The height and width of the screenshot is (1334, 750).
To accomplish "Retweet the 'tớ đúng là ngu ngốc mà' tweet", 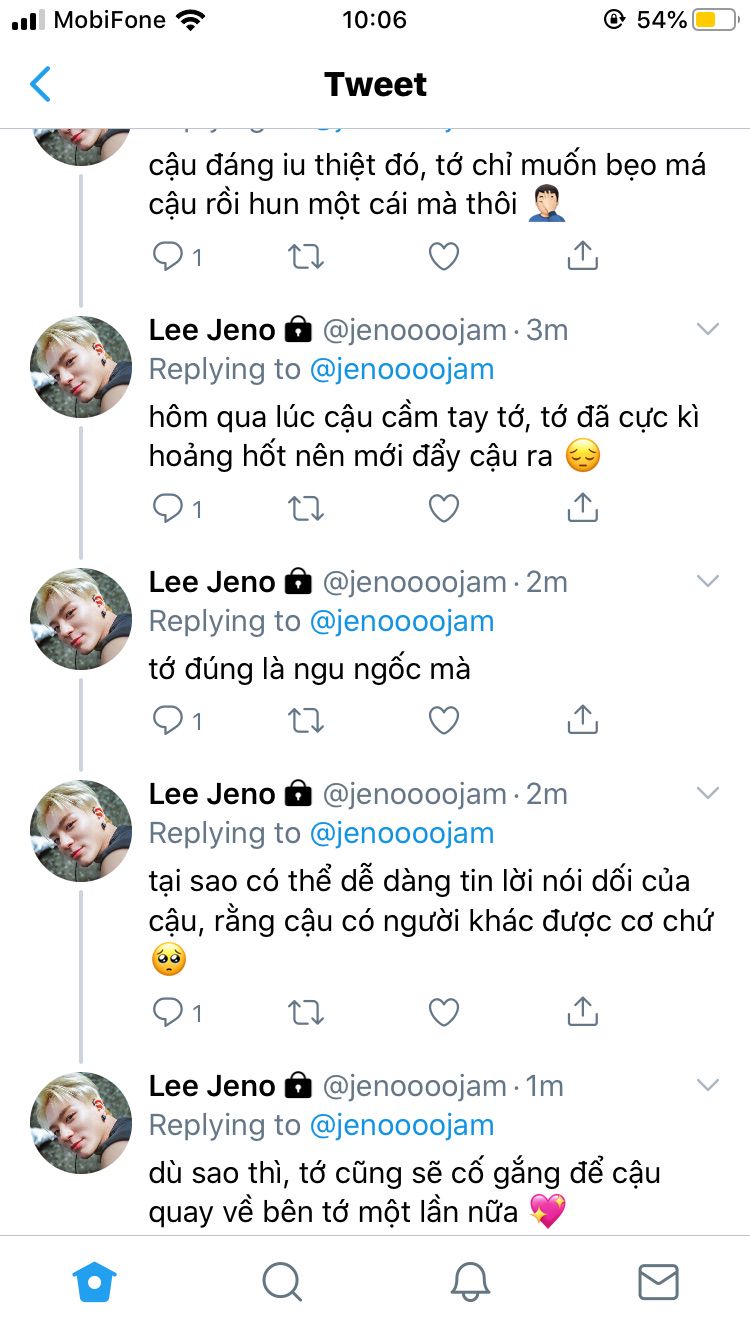I will coord(306,720).
